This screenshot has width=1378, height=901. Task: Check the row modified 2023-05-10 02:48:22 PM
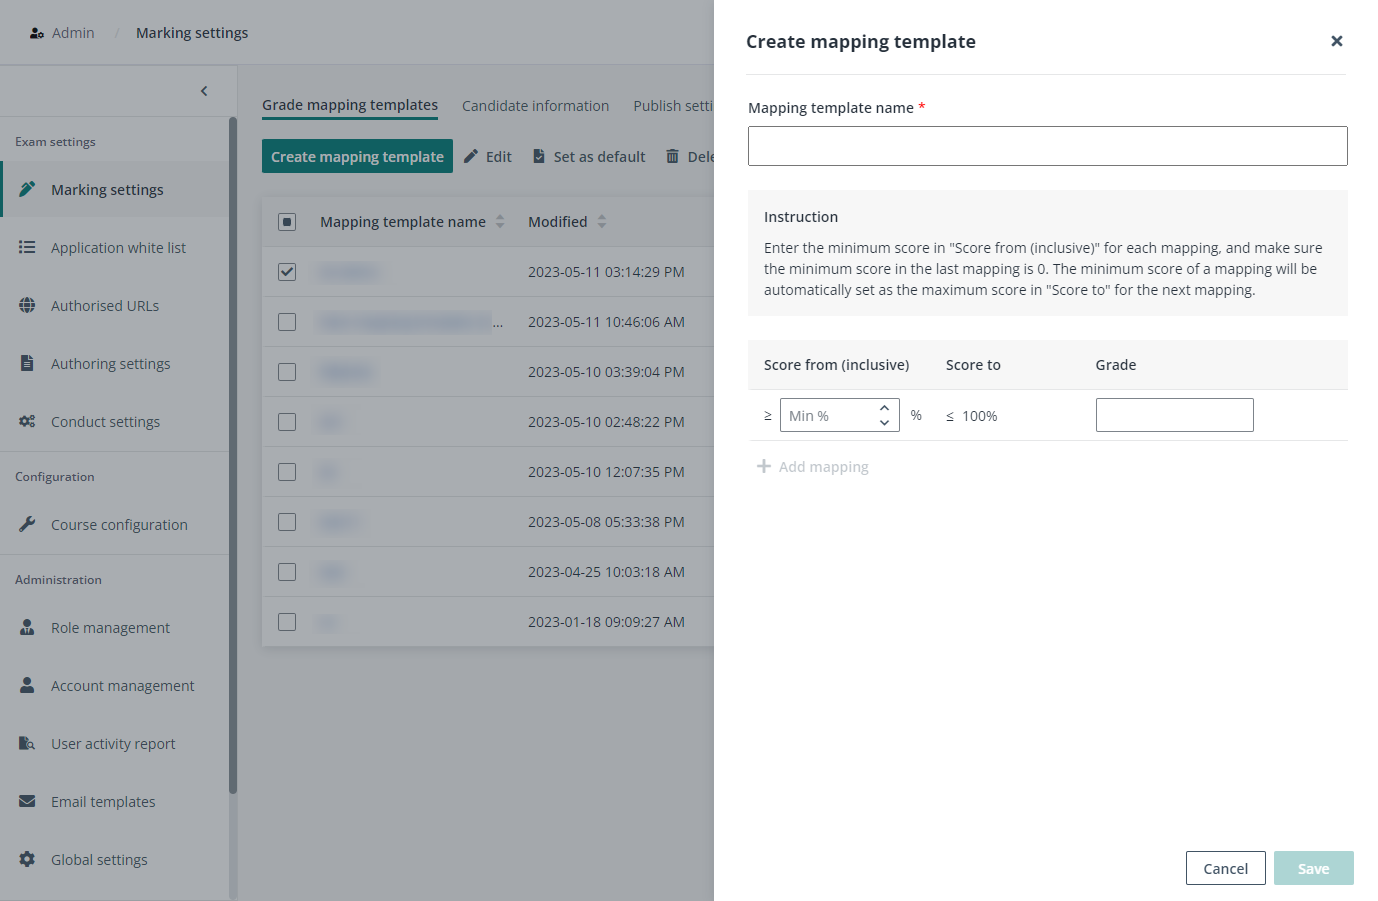287,422
